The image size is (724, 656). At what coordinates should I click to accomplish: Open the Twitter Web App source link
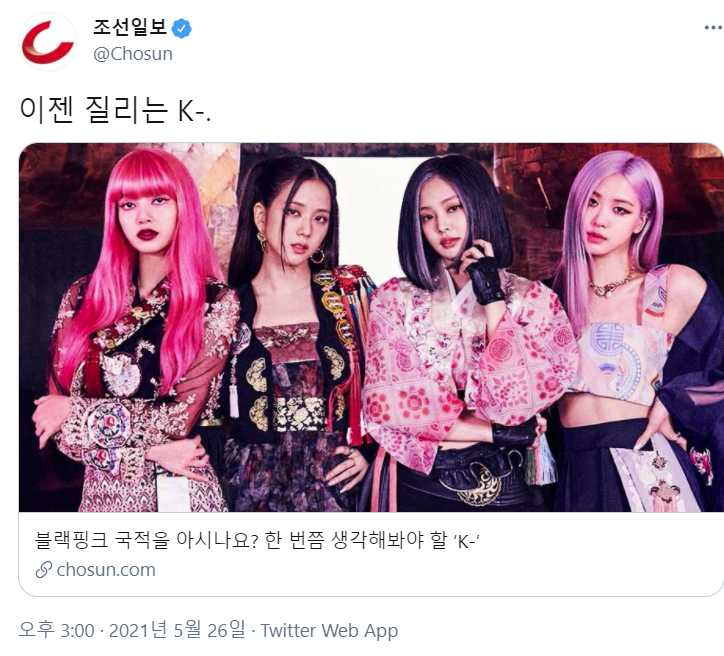pos(329,631)
